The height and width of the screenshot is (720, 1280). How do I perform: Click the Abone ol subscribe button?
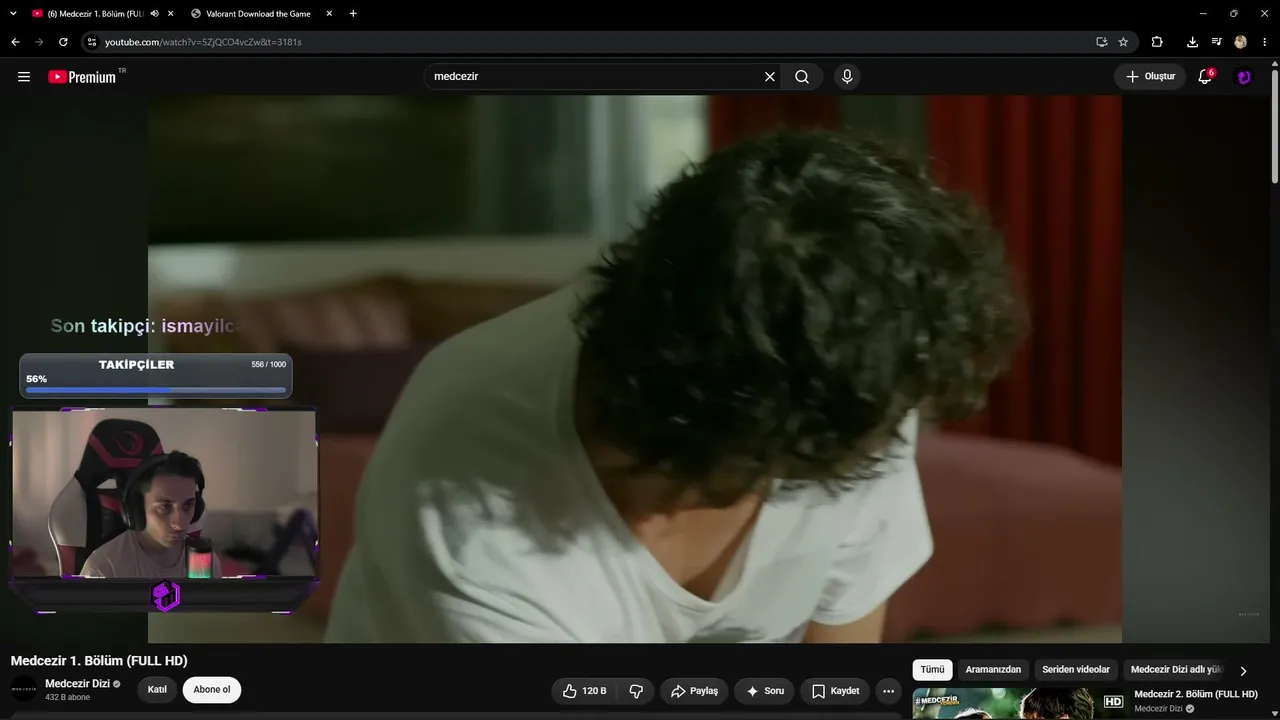point(212,690)
